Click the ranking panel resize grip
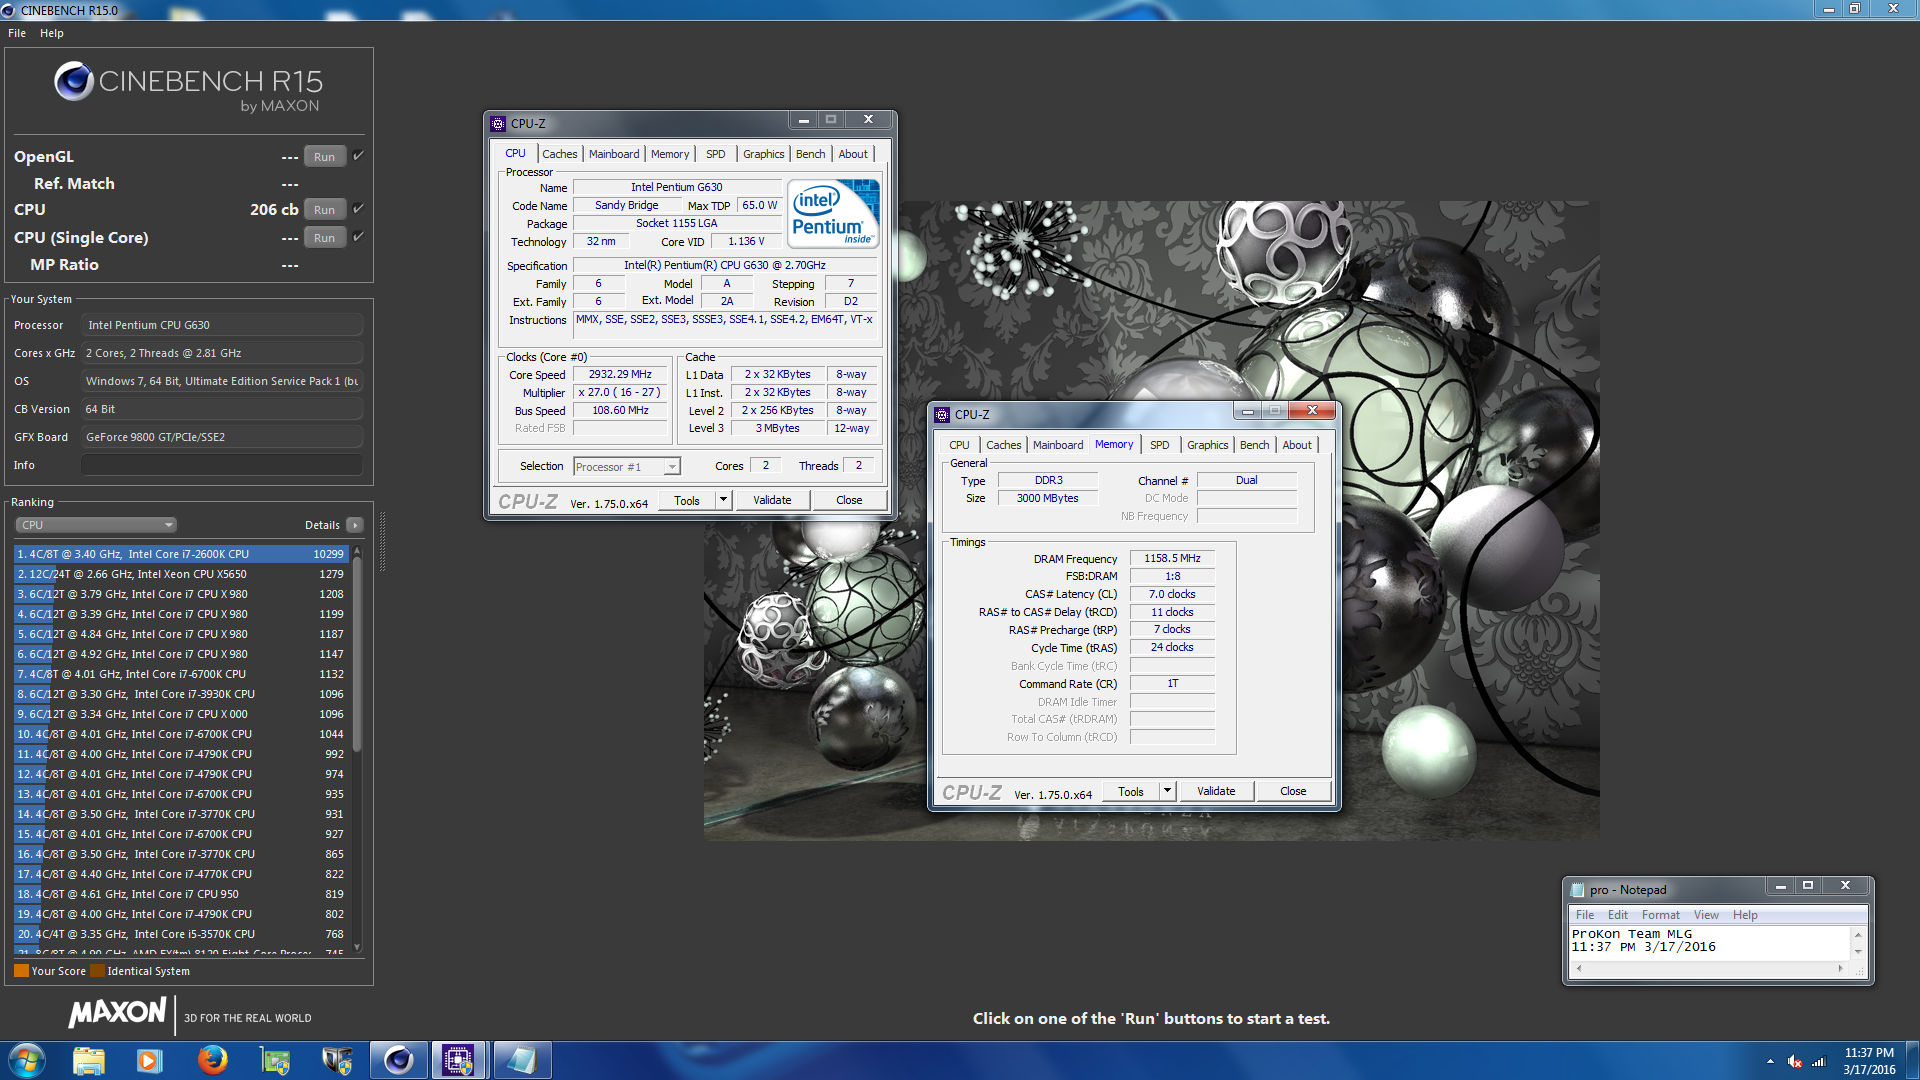 coord(381,540)
